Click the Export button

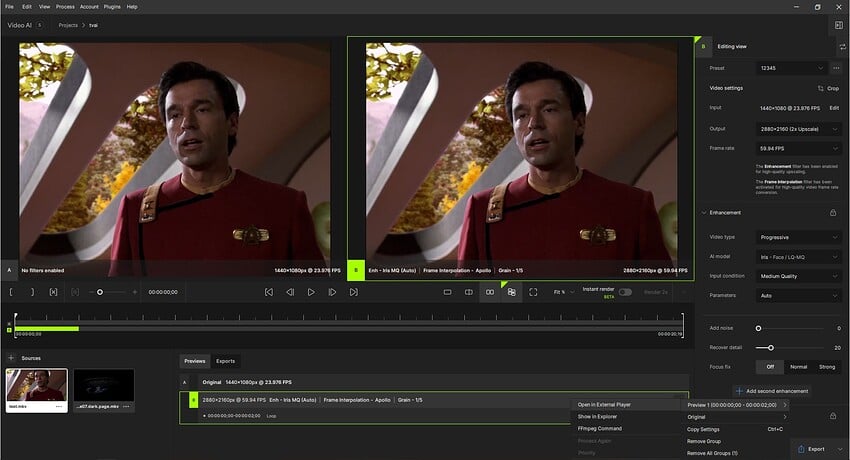click(x=812, y=449)
